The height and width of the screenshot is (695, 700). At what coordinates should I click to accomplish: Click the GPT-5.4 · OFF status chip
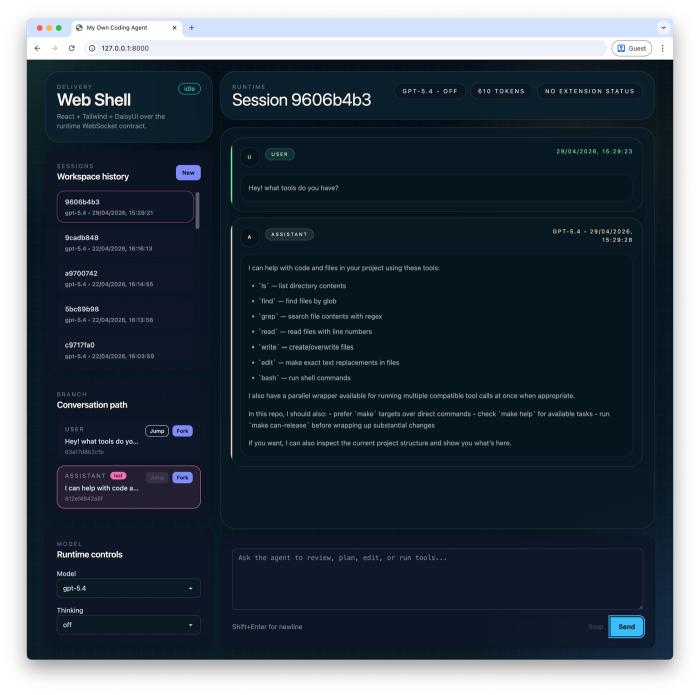(429, 91)
